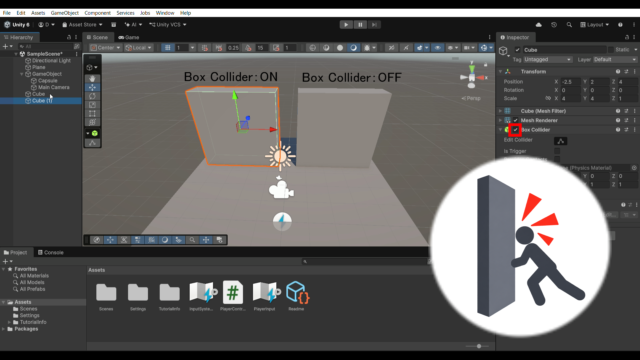Image resolution: width=640 pixels, height=360 pixels.
Task: Open the Tag dropdown showing Untagged
Action: (x=547, y=60)
